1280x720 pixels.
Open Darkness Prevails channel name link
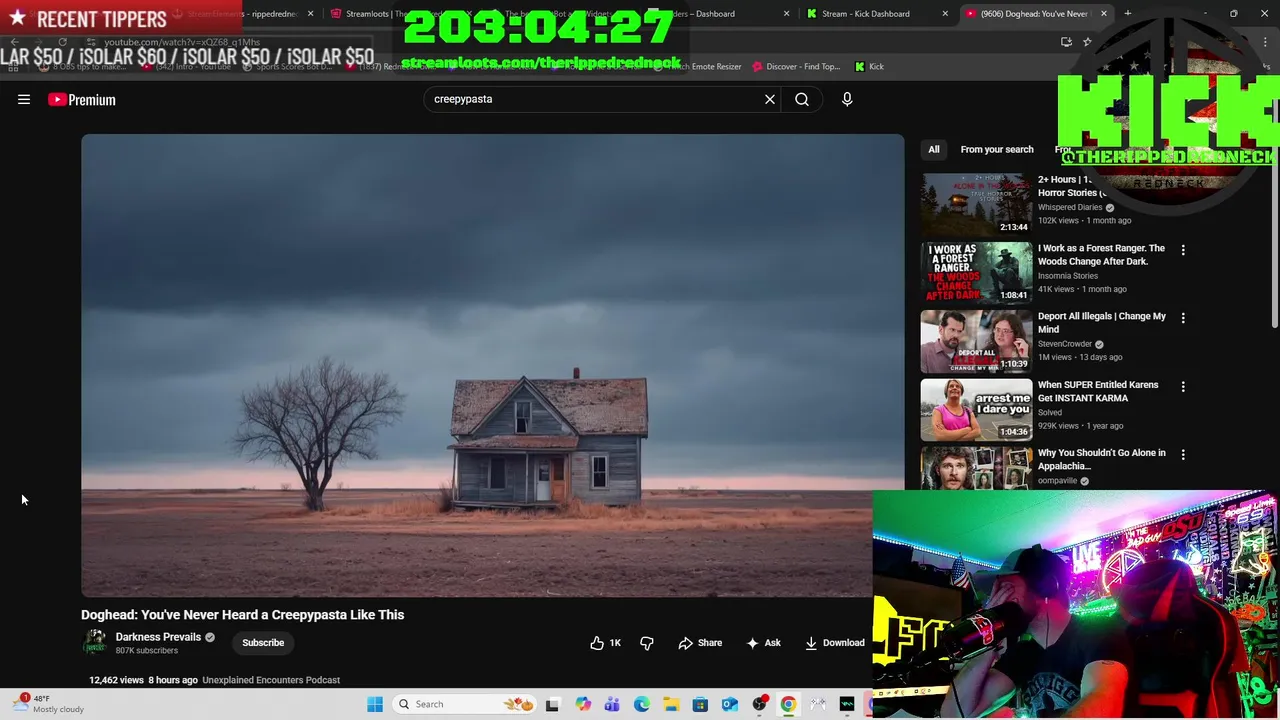(158, 637)
